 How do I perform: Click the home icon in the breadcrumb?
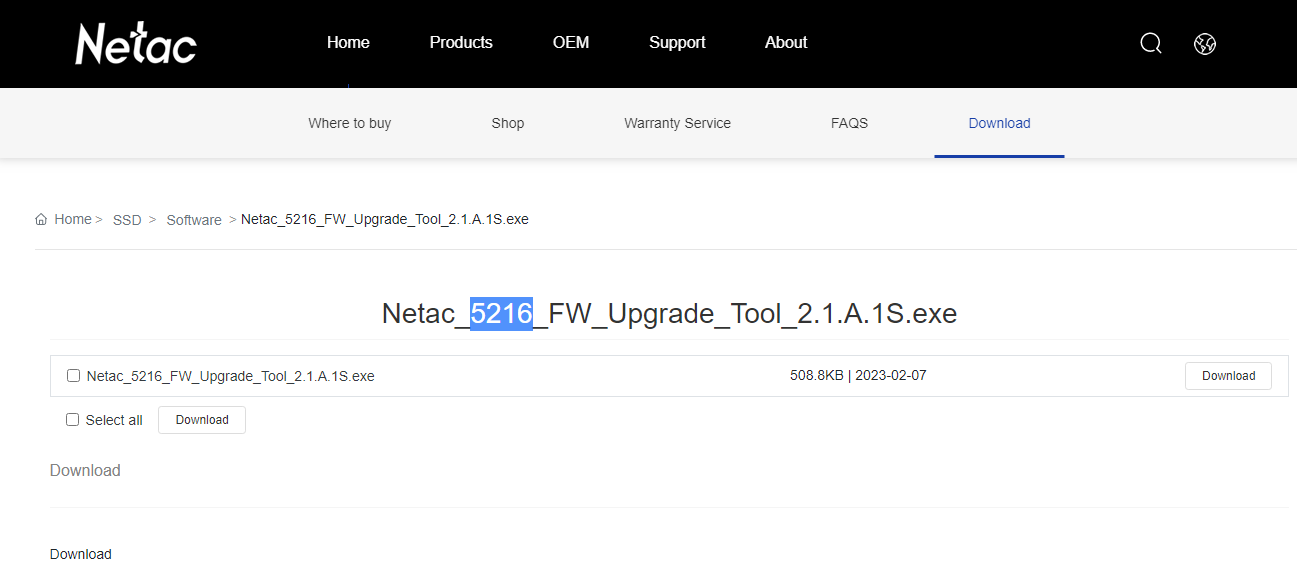(x=41, y=218)
